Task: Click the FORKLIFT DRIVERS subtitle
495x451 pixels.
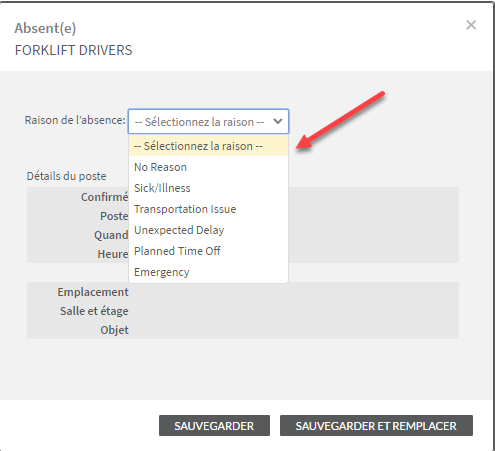Action: click(x=74, y=50)
